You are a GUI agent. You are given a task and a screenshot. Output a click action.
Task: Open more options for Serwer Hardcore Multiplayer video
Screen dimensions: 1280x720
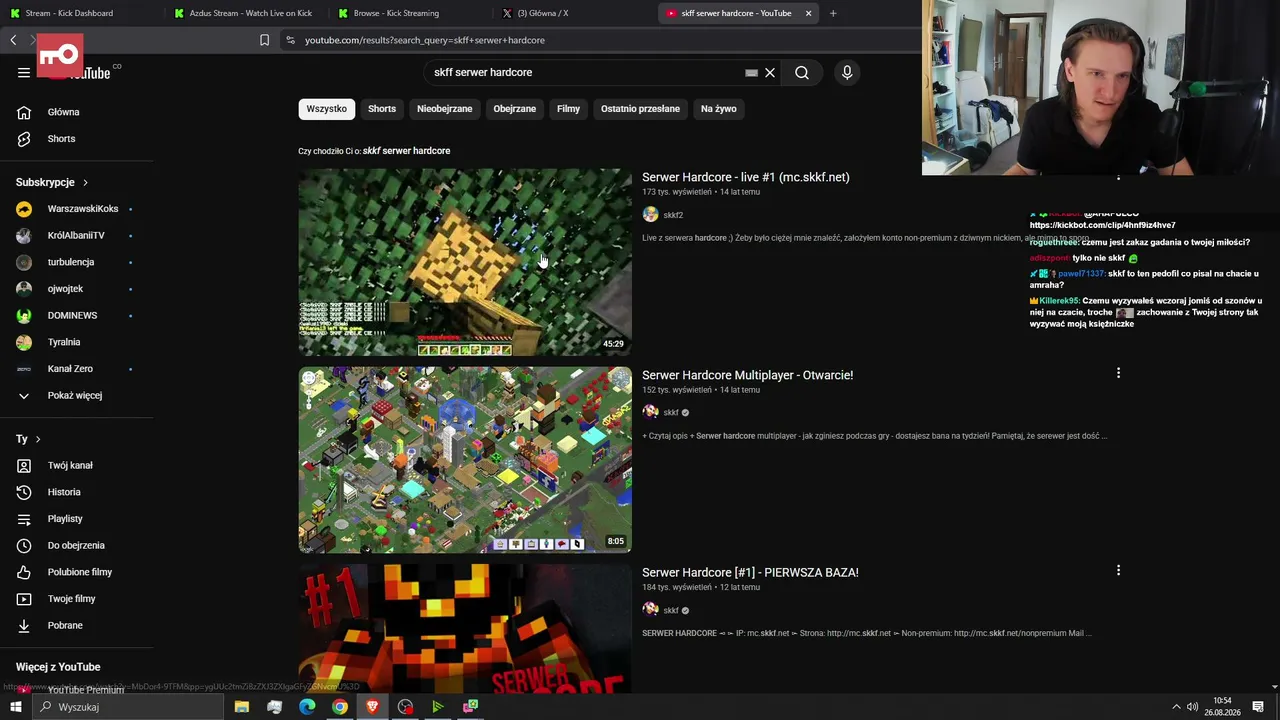coord(1118,373)
